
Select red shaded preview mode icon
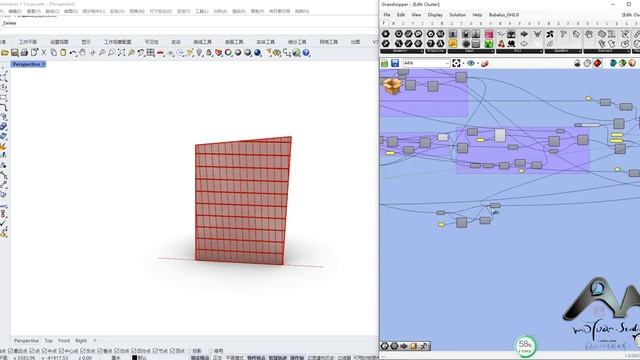pos(598,63)
